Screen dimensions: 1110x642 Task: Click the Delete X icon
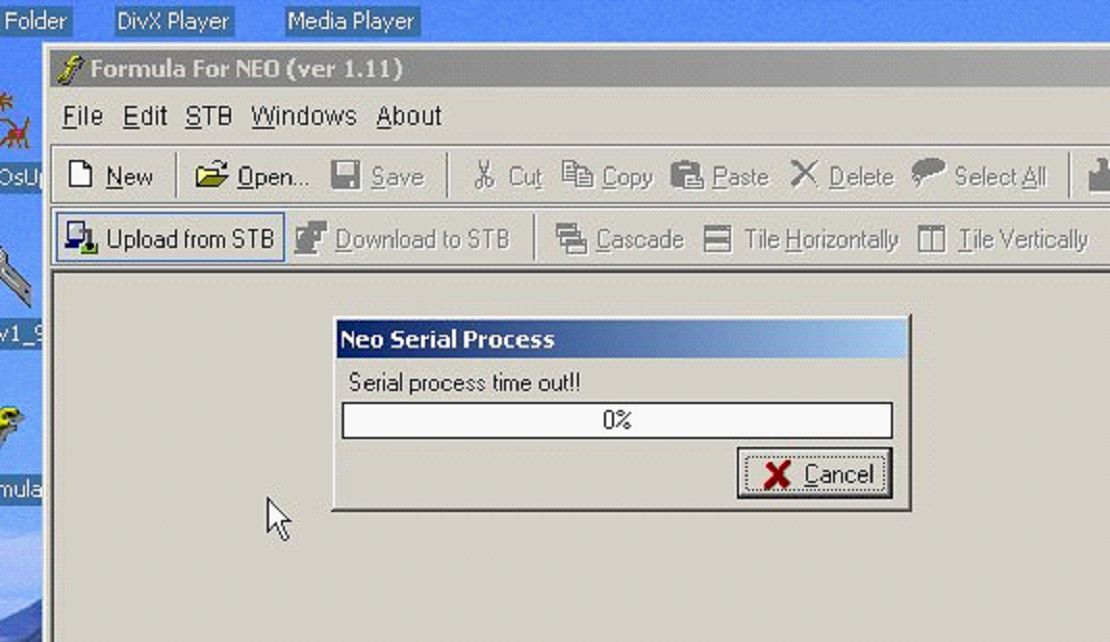803,174
